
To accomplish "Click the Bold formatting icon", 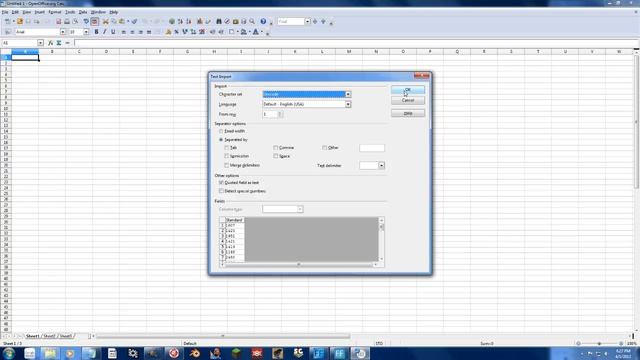I will (x=96, y=32).
